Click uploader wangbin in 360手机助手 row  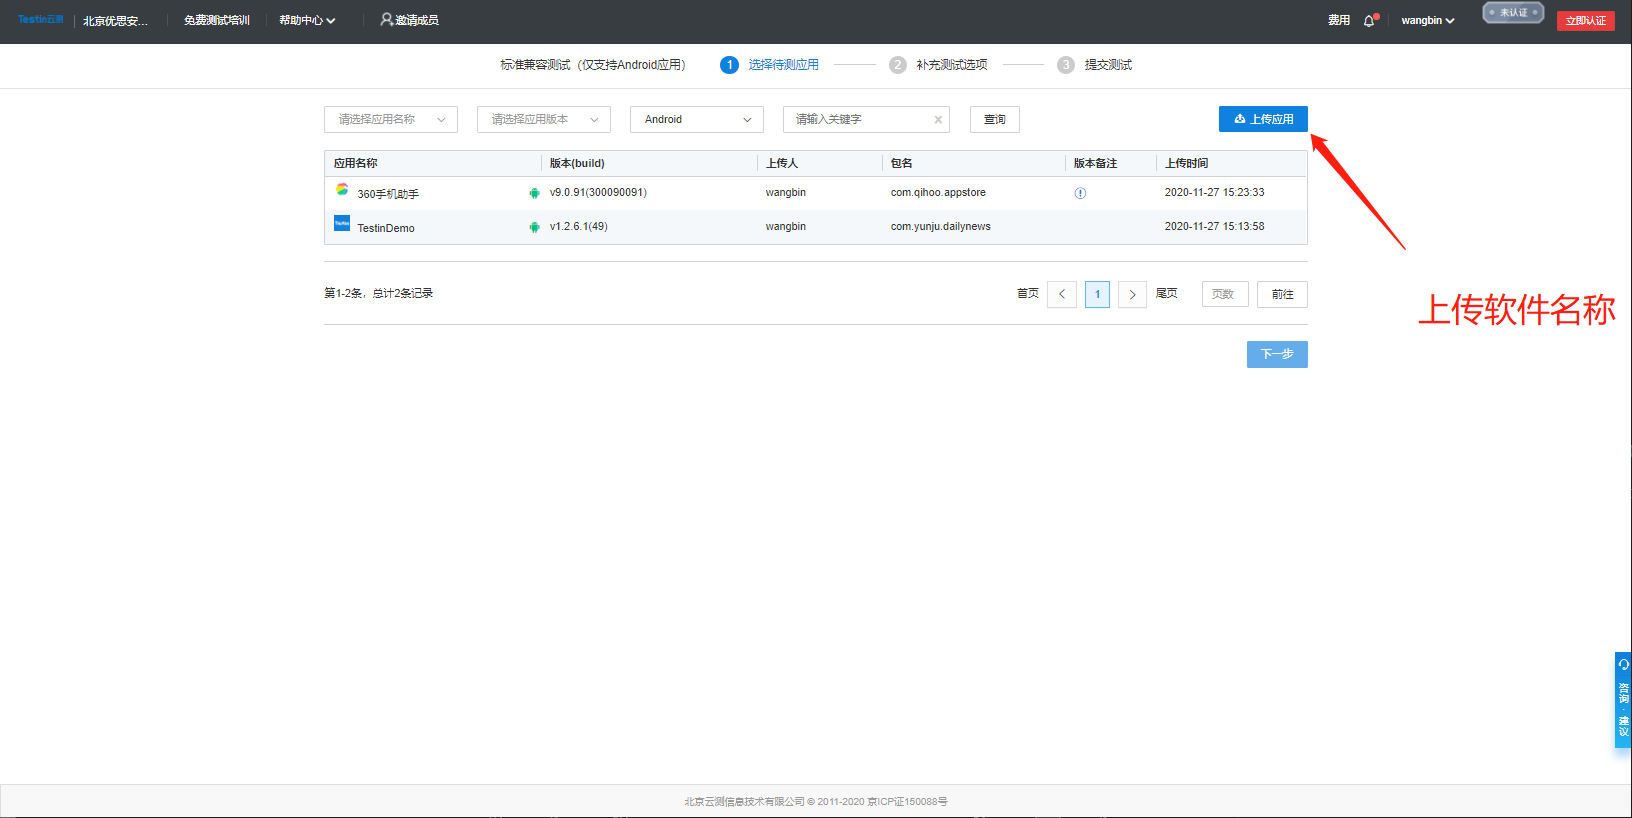[x=786, y=192]
